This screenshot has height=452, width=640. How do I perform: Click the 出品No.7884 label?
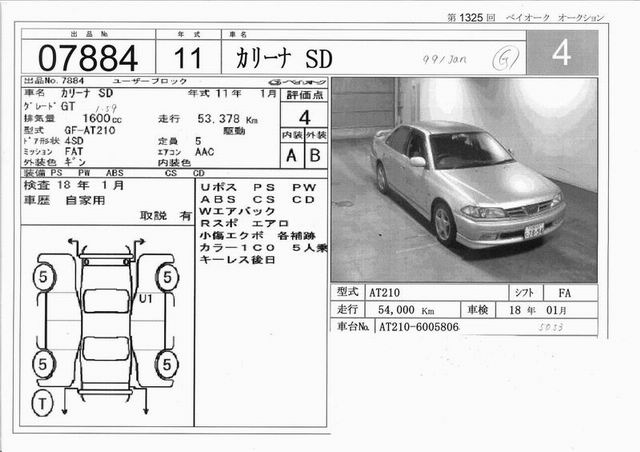pos(54,81)
